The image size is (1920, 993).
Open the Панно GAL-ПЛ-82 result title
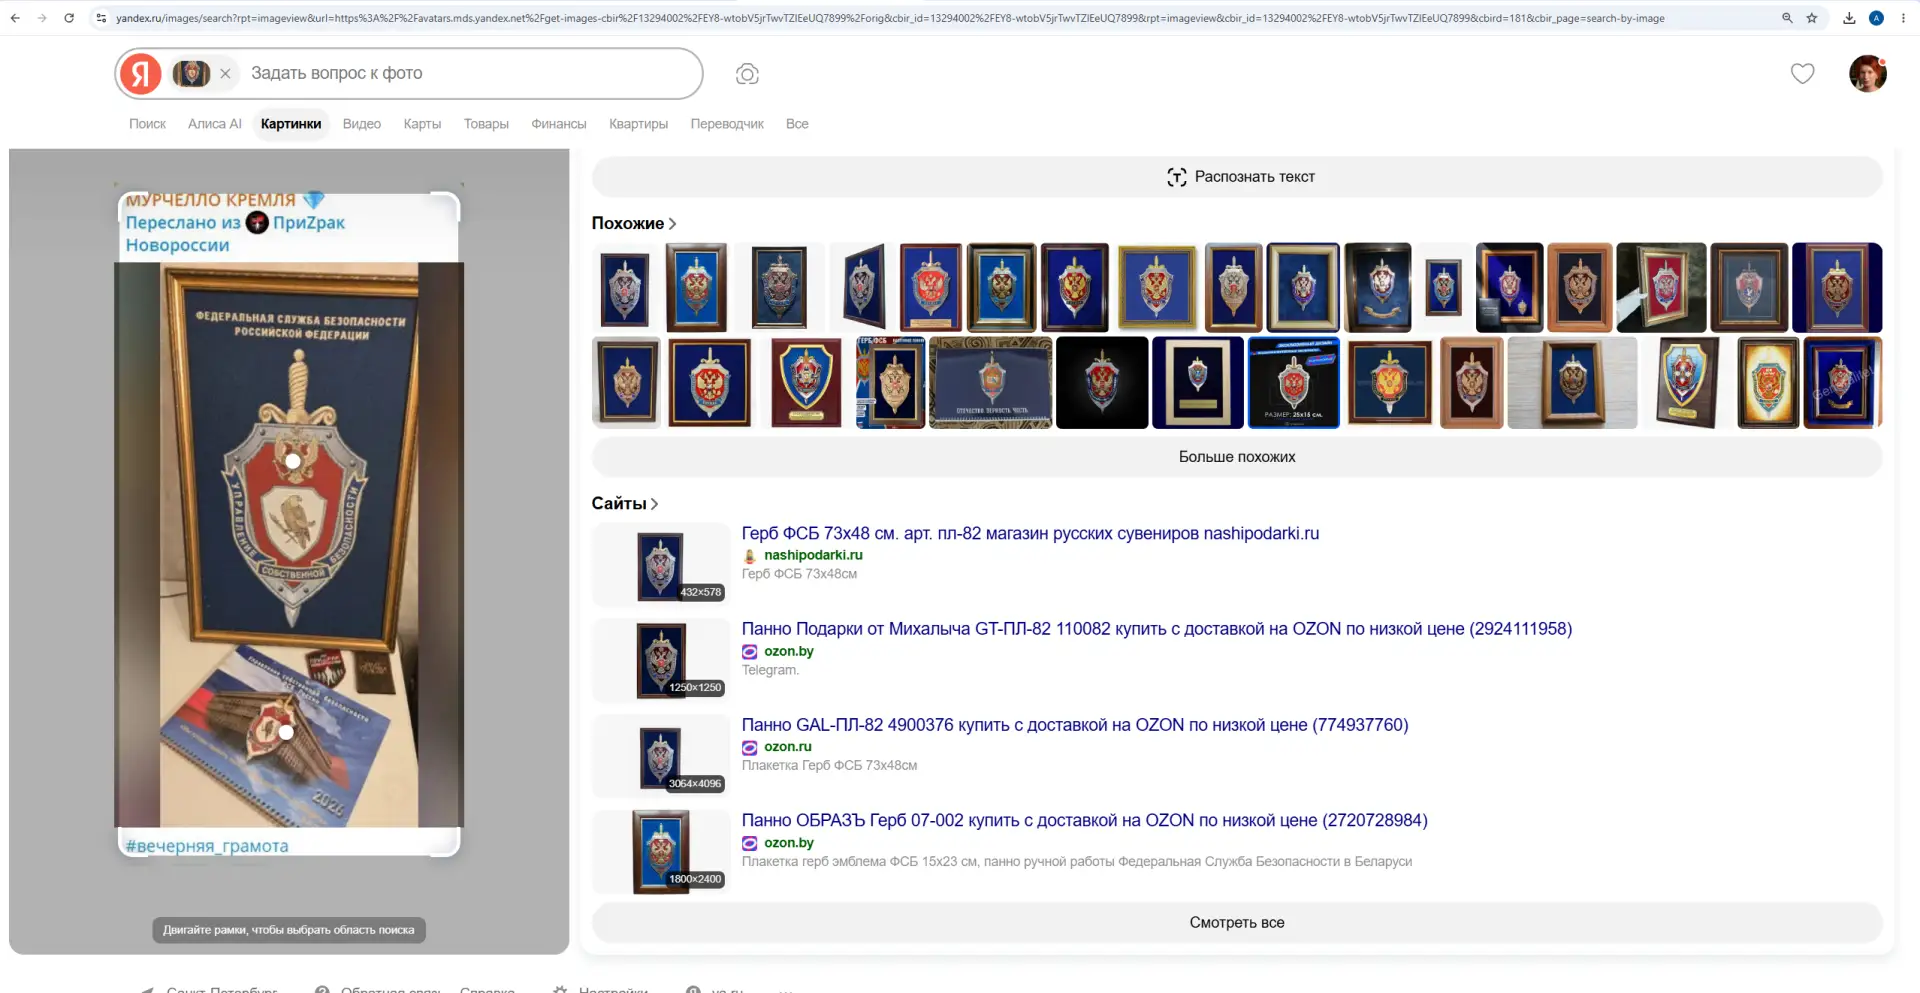pyautogui.click(x=1075, y=725)
